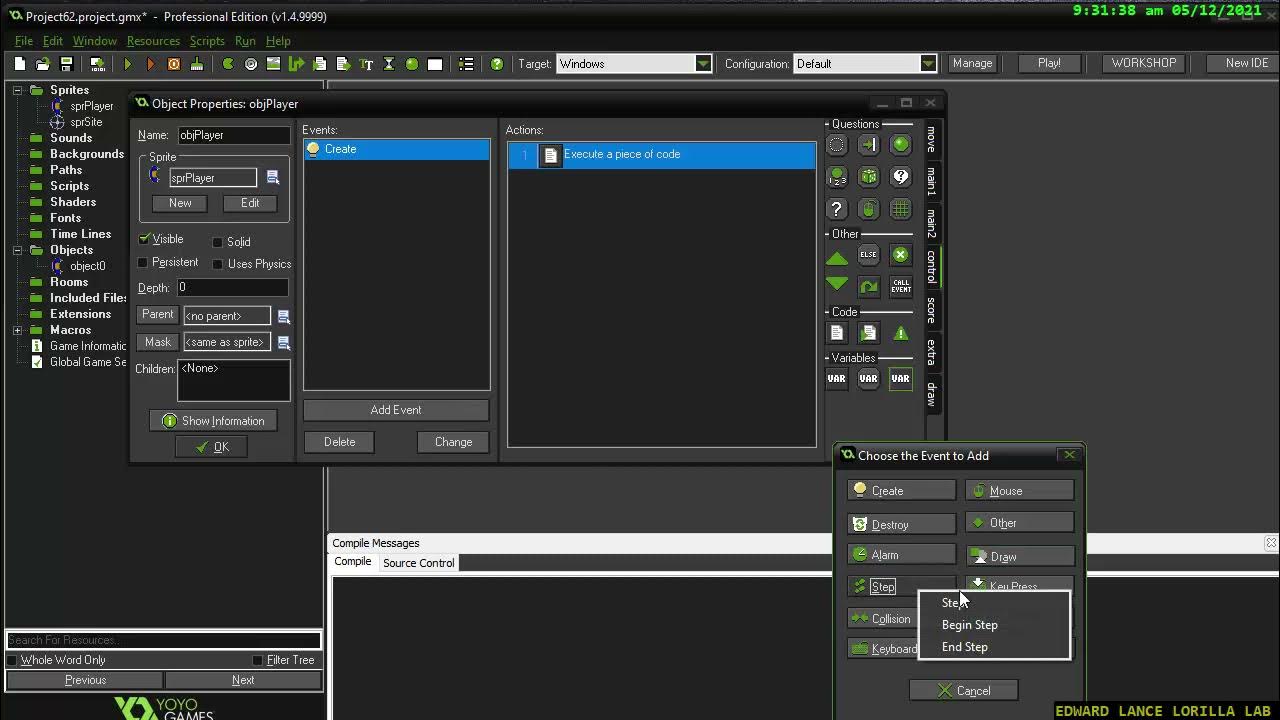Screen dimensions: 1280x720
Task: Click the Create Background picture icon
Action: pyautogui.click(x=273, y=64)
